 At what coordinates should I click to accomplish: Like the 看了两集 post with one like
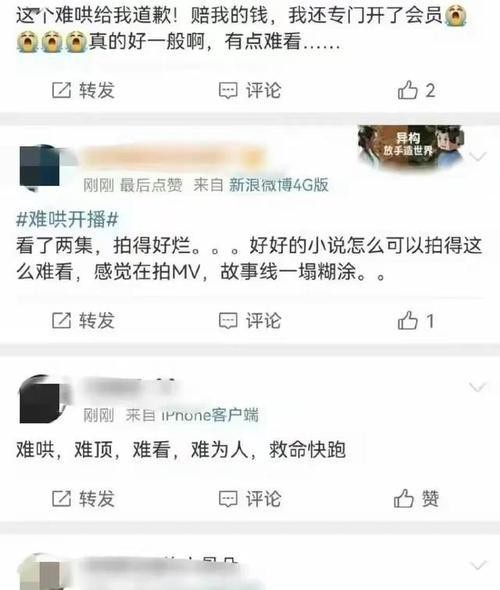(416, 321)
